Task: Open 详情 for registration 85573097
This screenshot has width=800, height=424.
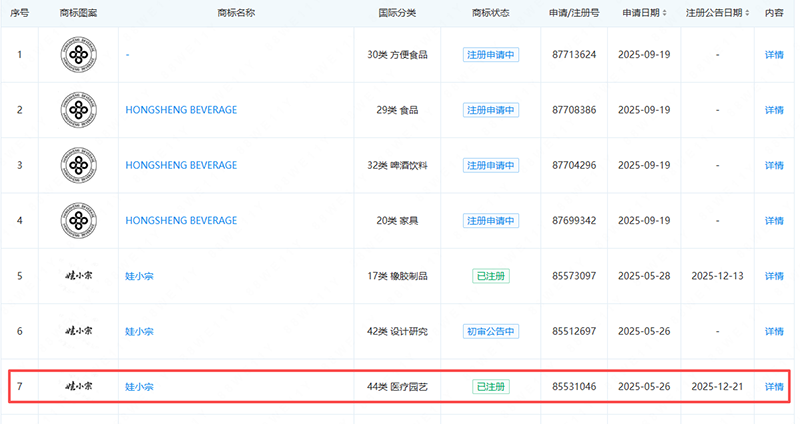Action: [774, 276]
